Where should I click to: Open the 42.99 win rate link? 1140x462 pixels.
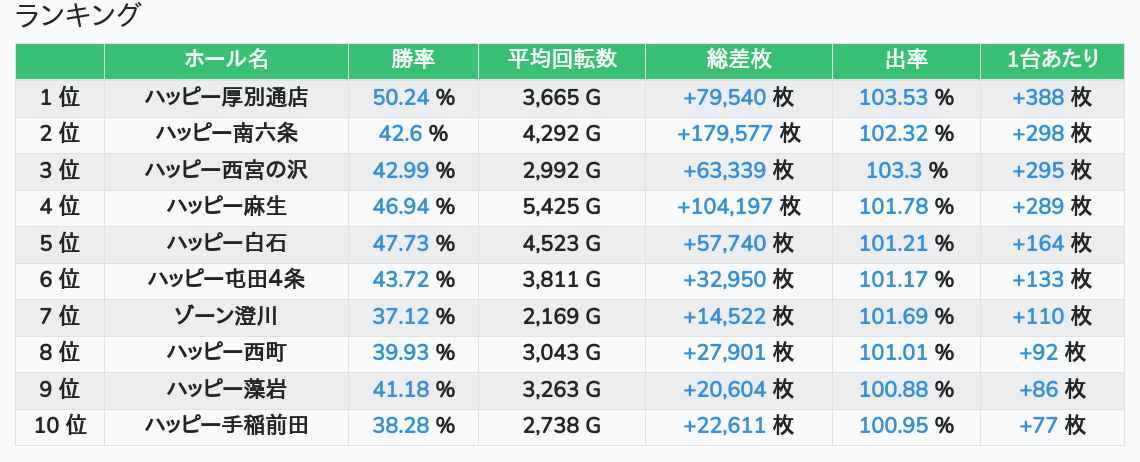(400, 170)
